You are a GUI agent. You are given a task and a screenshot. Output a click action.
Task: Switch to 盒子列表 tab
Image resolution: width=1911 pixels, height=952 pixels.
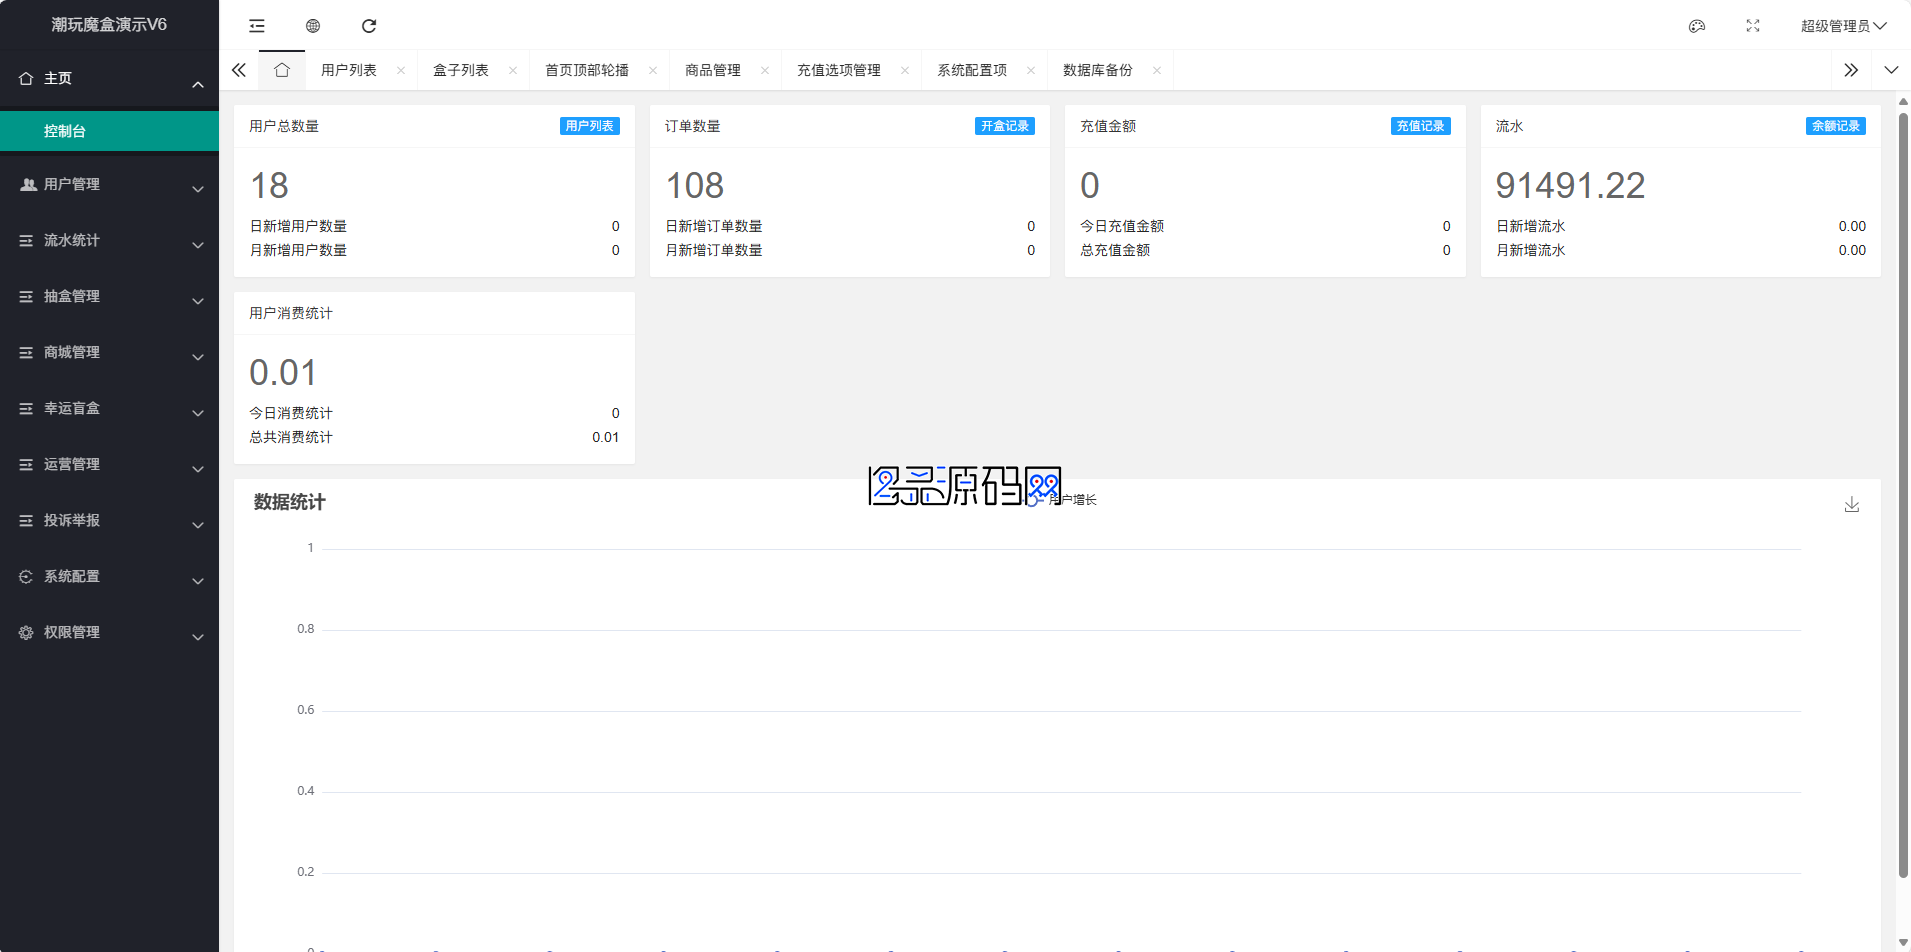pos(461,70)
